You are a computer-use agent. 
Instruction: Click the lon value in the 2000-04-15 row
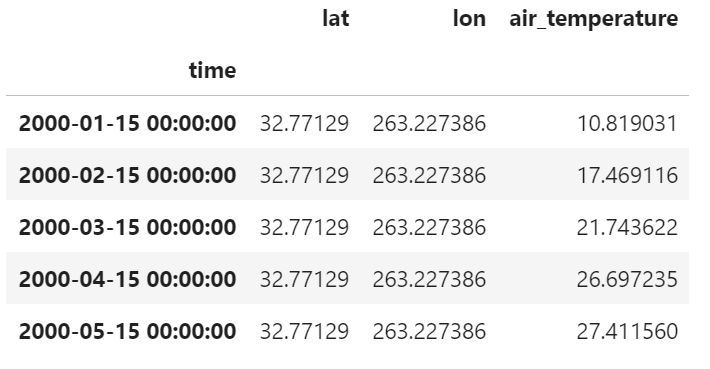(429, 279)
